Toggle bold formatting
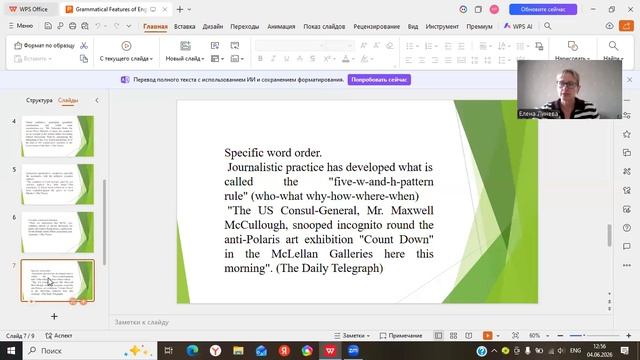The image size is (640, 360). pos(260,59)
